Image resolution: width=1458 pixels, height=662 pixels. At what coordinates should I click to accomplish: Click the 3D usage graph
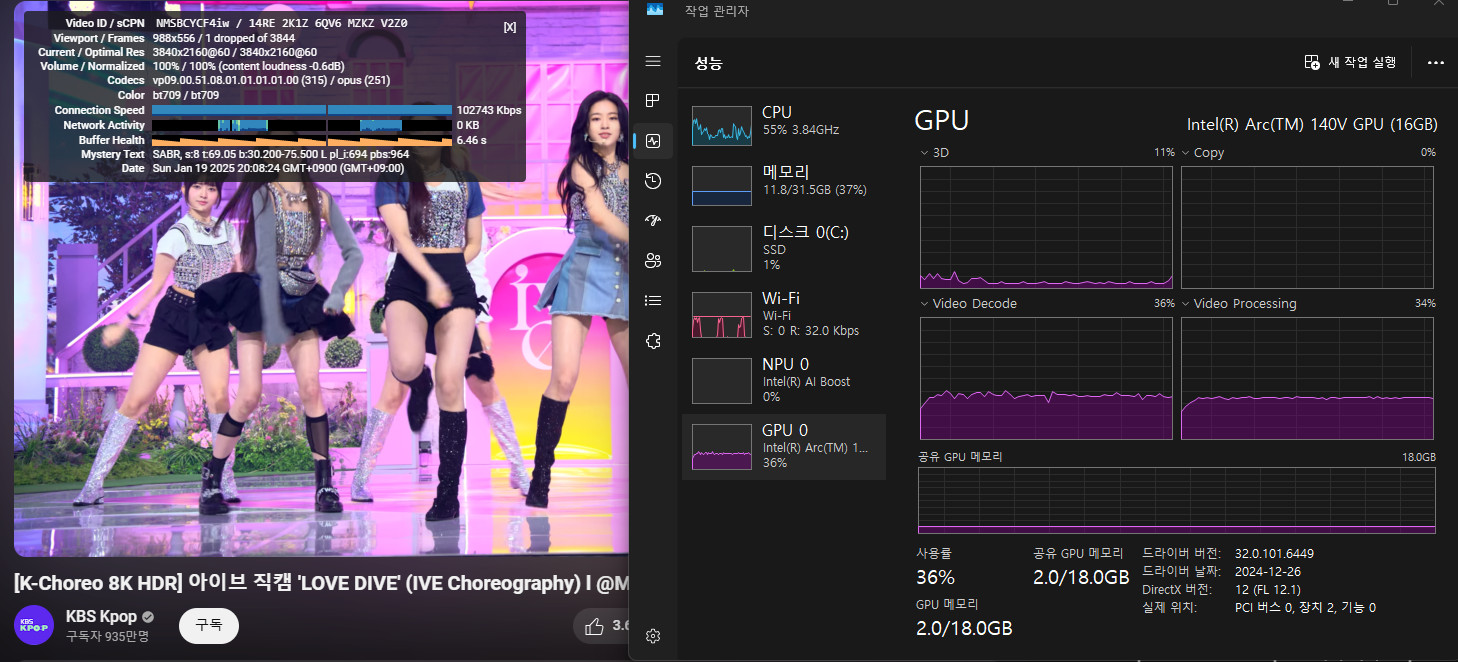pyautogui.click(x=1046, y=227)
